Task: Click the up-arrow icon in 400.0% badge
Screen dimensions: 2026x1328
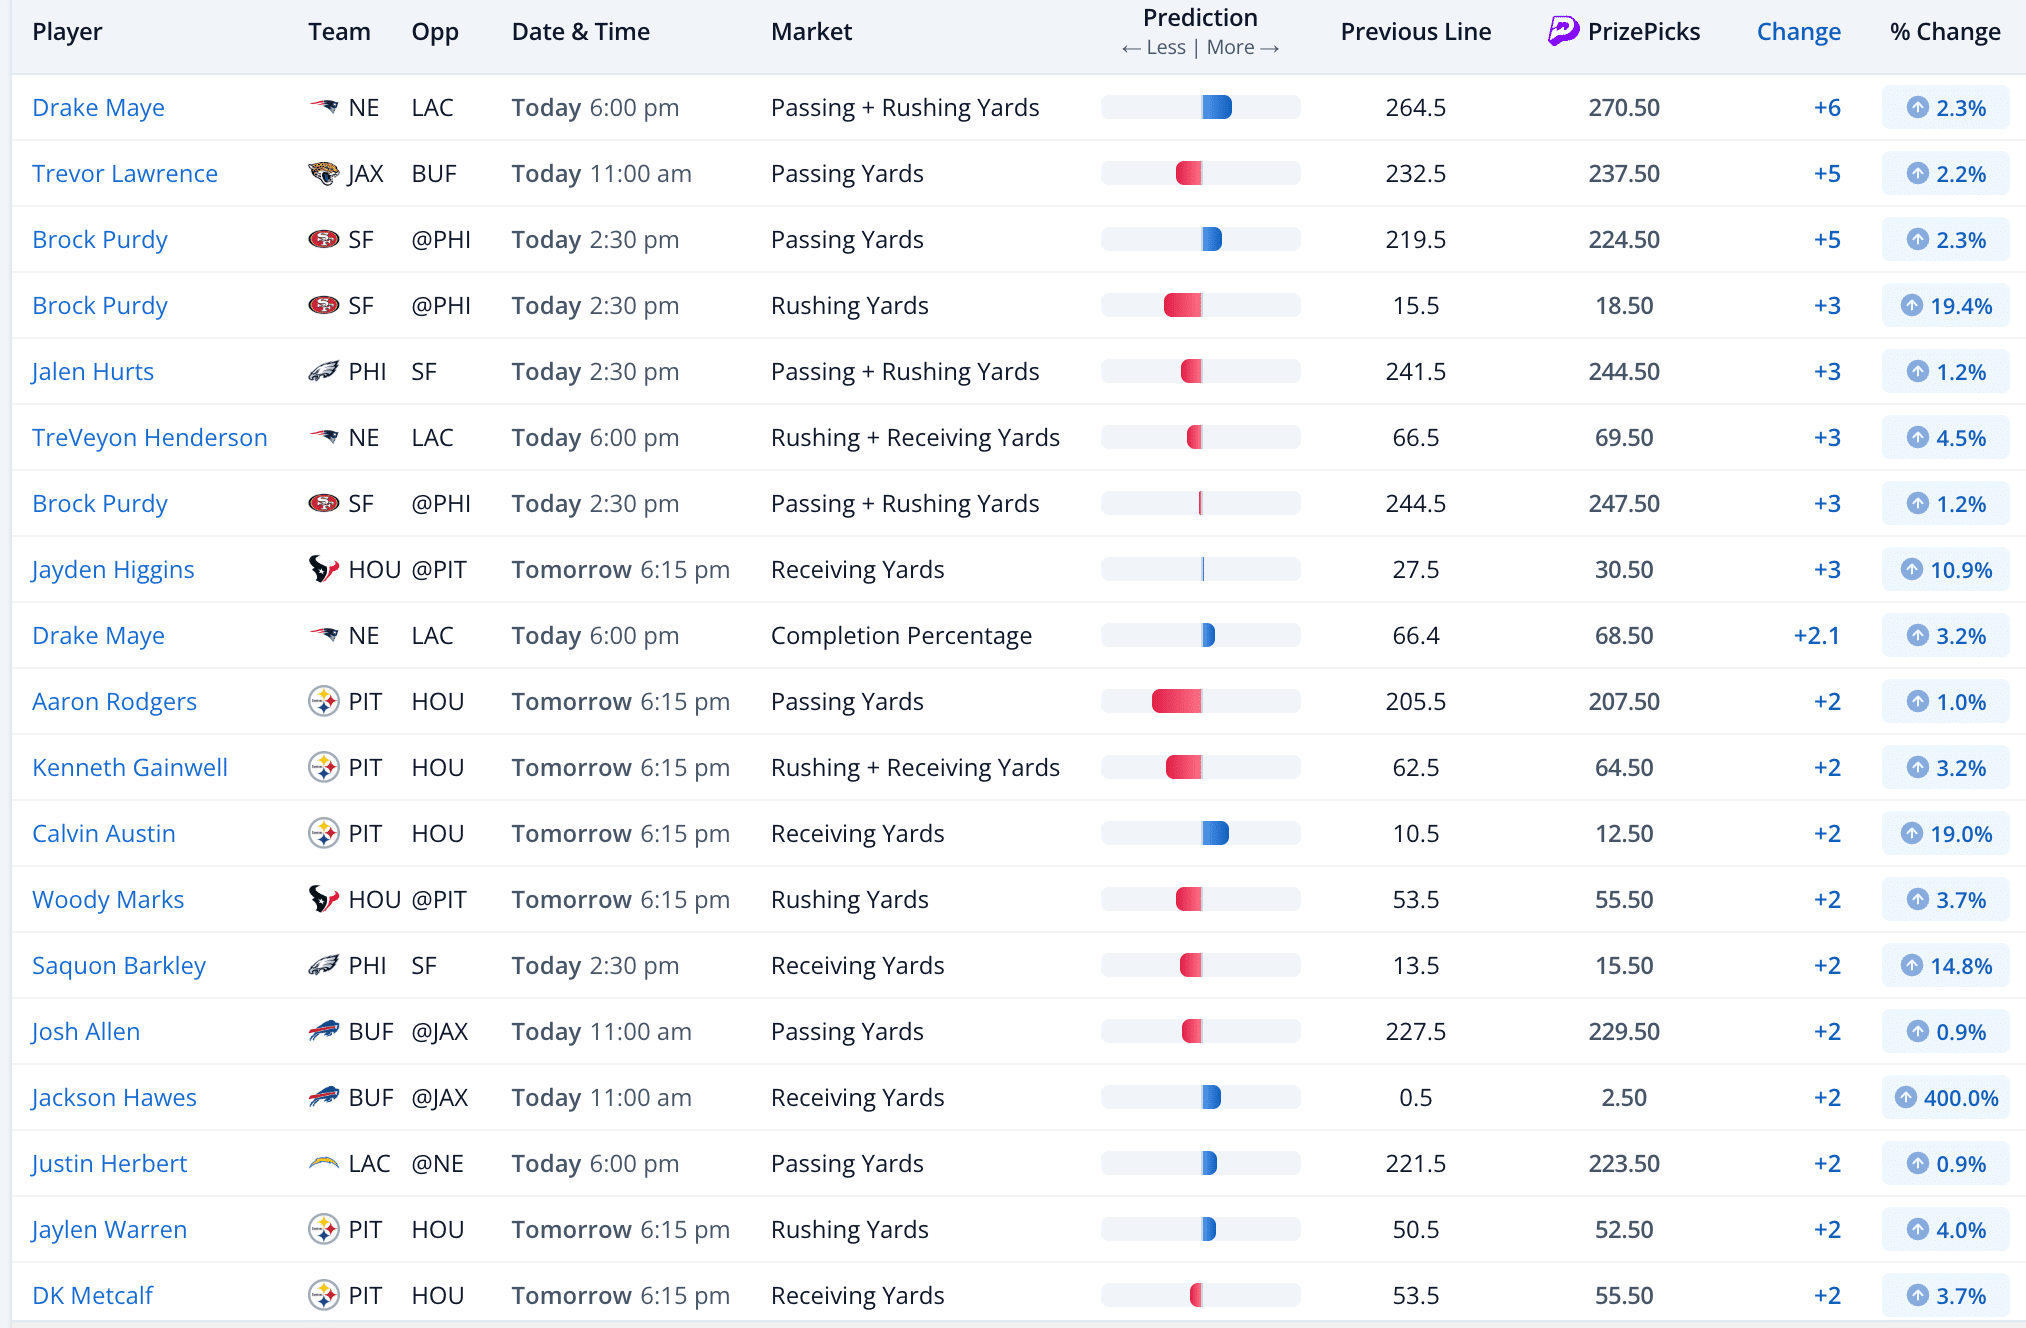Action: (x=1906, y=1097)
